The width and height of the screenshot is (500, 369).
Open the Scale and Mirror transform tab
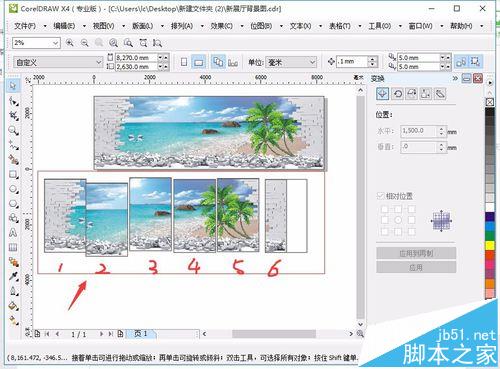(412, 94)
